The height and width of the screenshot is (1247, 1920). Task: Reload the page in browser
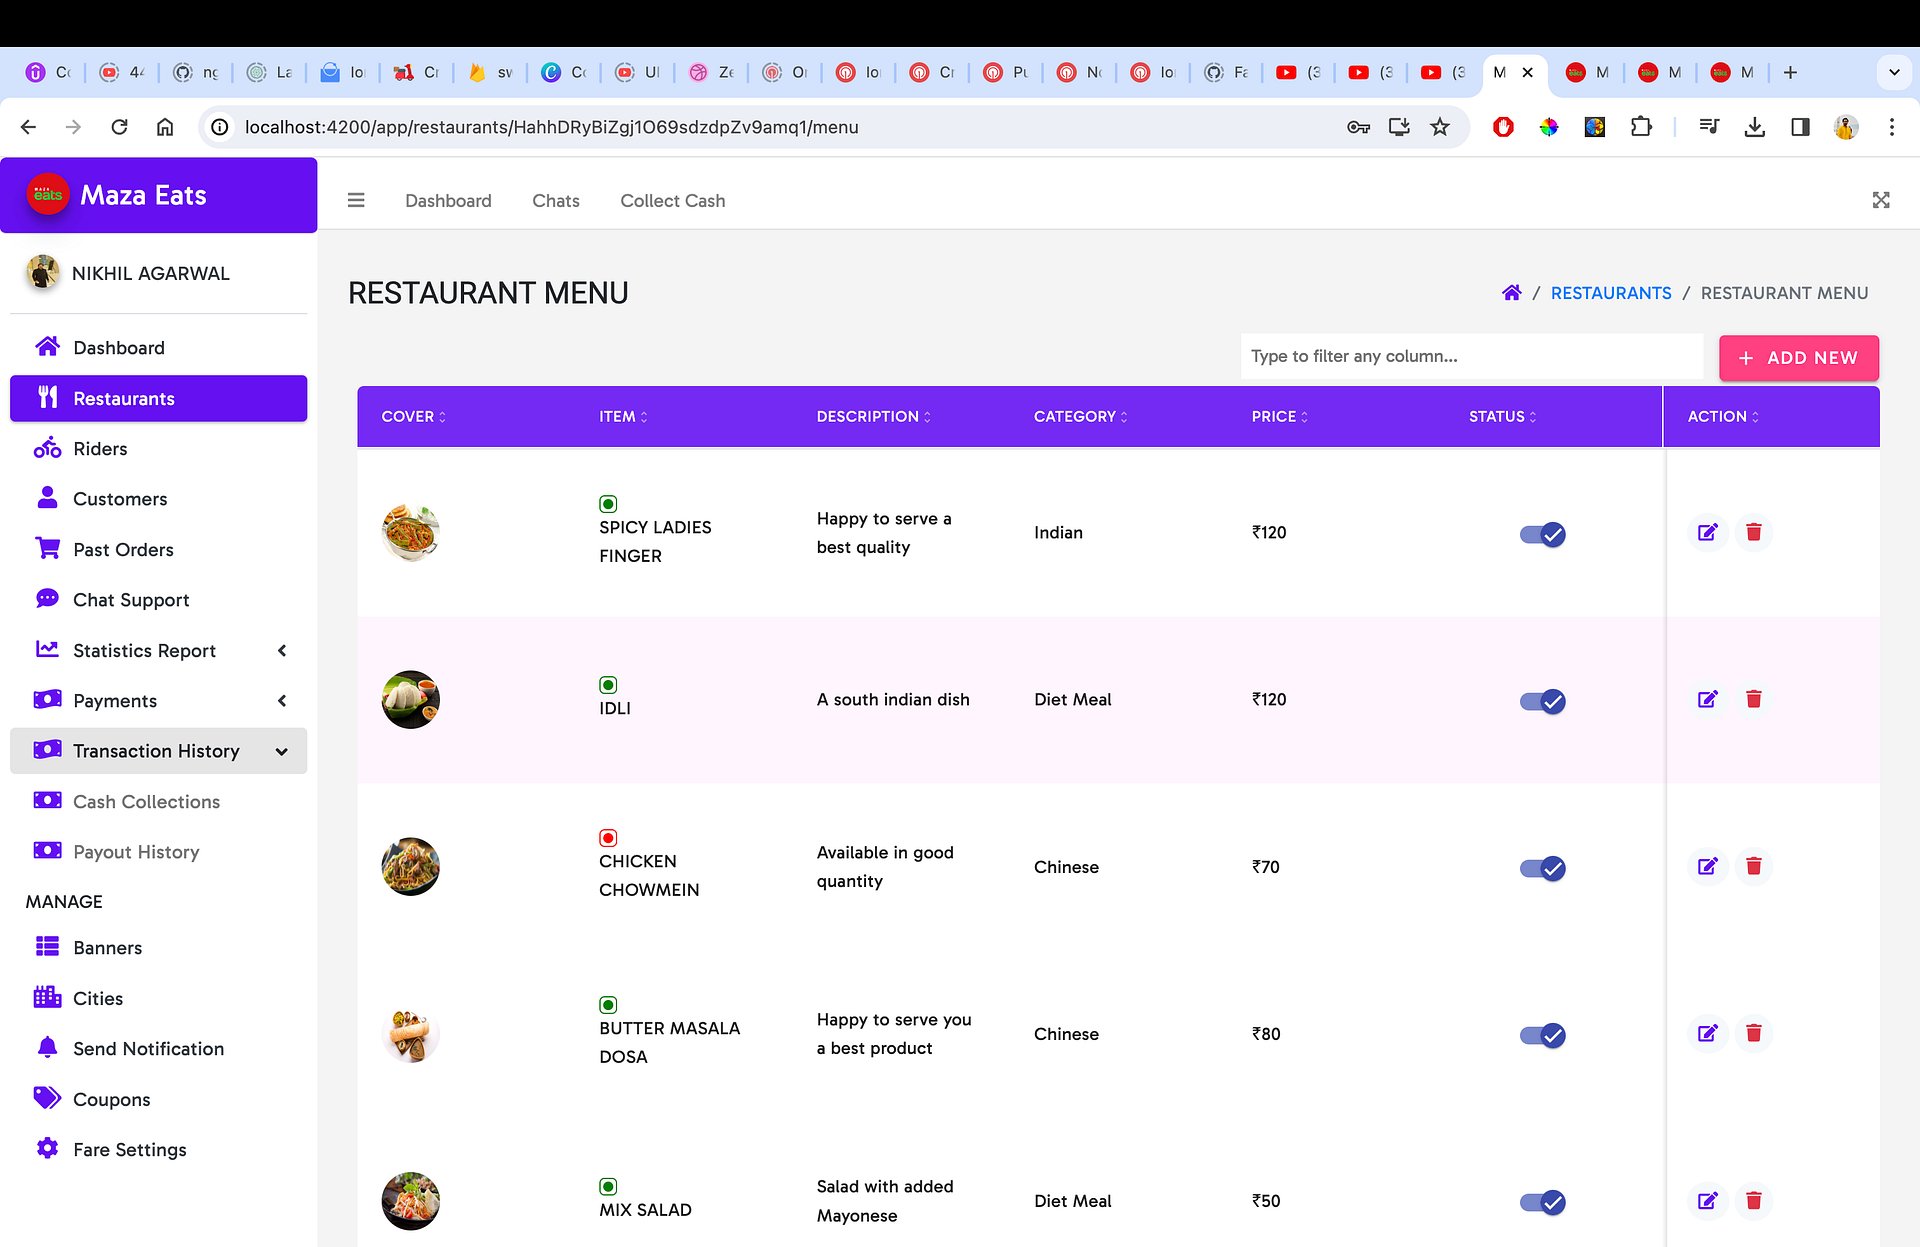pyautogui.click(x=119, y=127)
